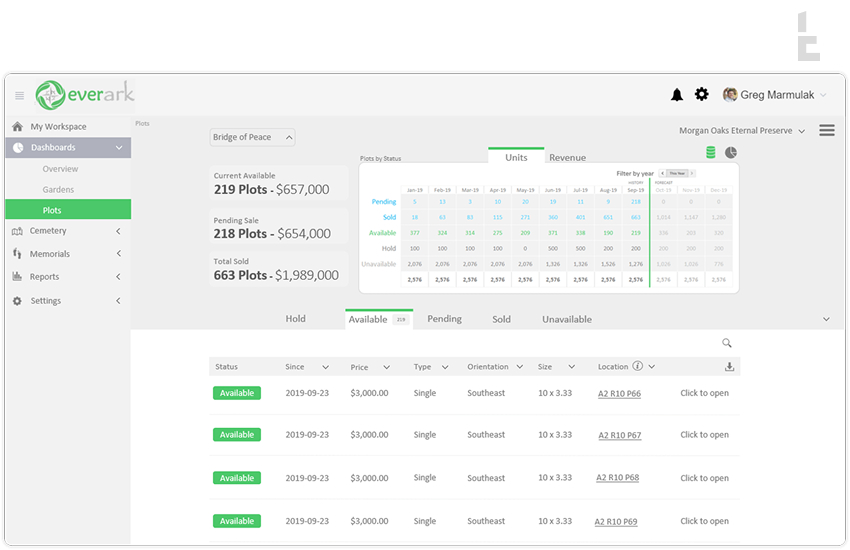Screen dimensions: 850x550
Task: Open the notifications bell
Action: (x=677, y=95)
